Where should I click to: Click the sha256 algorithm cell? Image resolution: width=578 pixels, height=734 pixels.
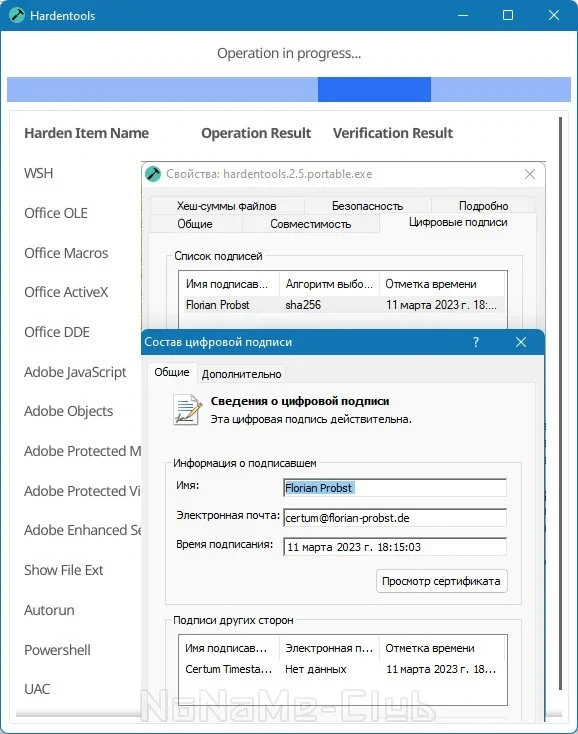point(303,305)
